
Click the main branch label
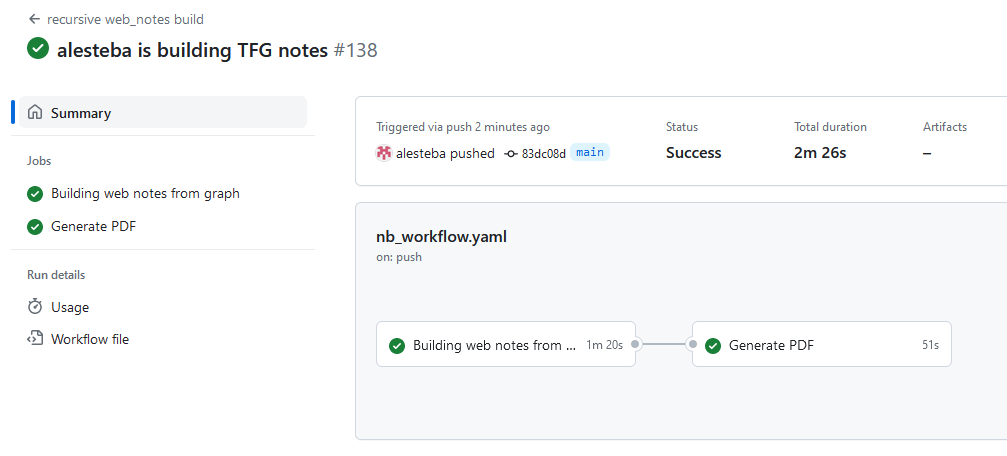coord(590,153)
